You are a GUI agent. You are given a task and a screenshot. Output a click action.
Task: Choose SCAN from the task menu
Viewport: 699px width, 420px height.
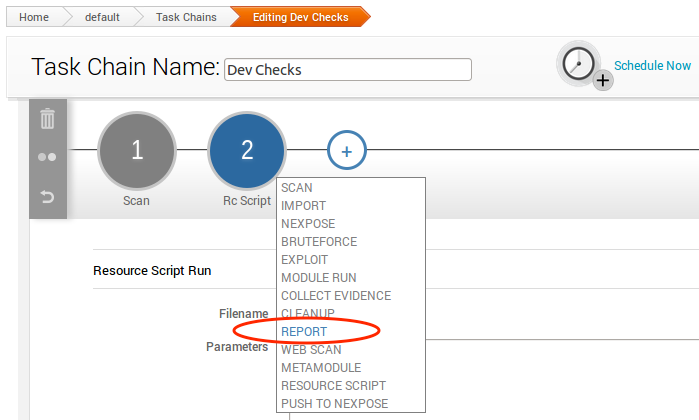(297, 188)
